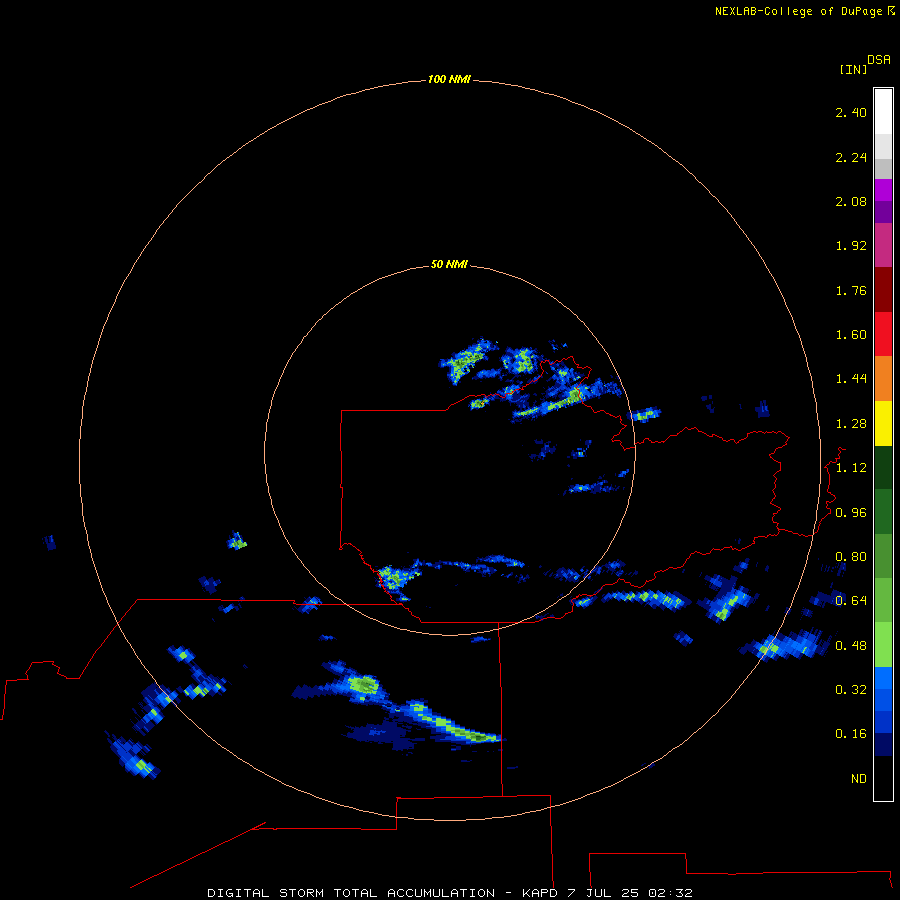This screenshot has height=900, width=900.
Task: Click the 1.12 legend value
Action: click(x=851, y=468)
